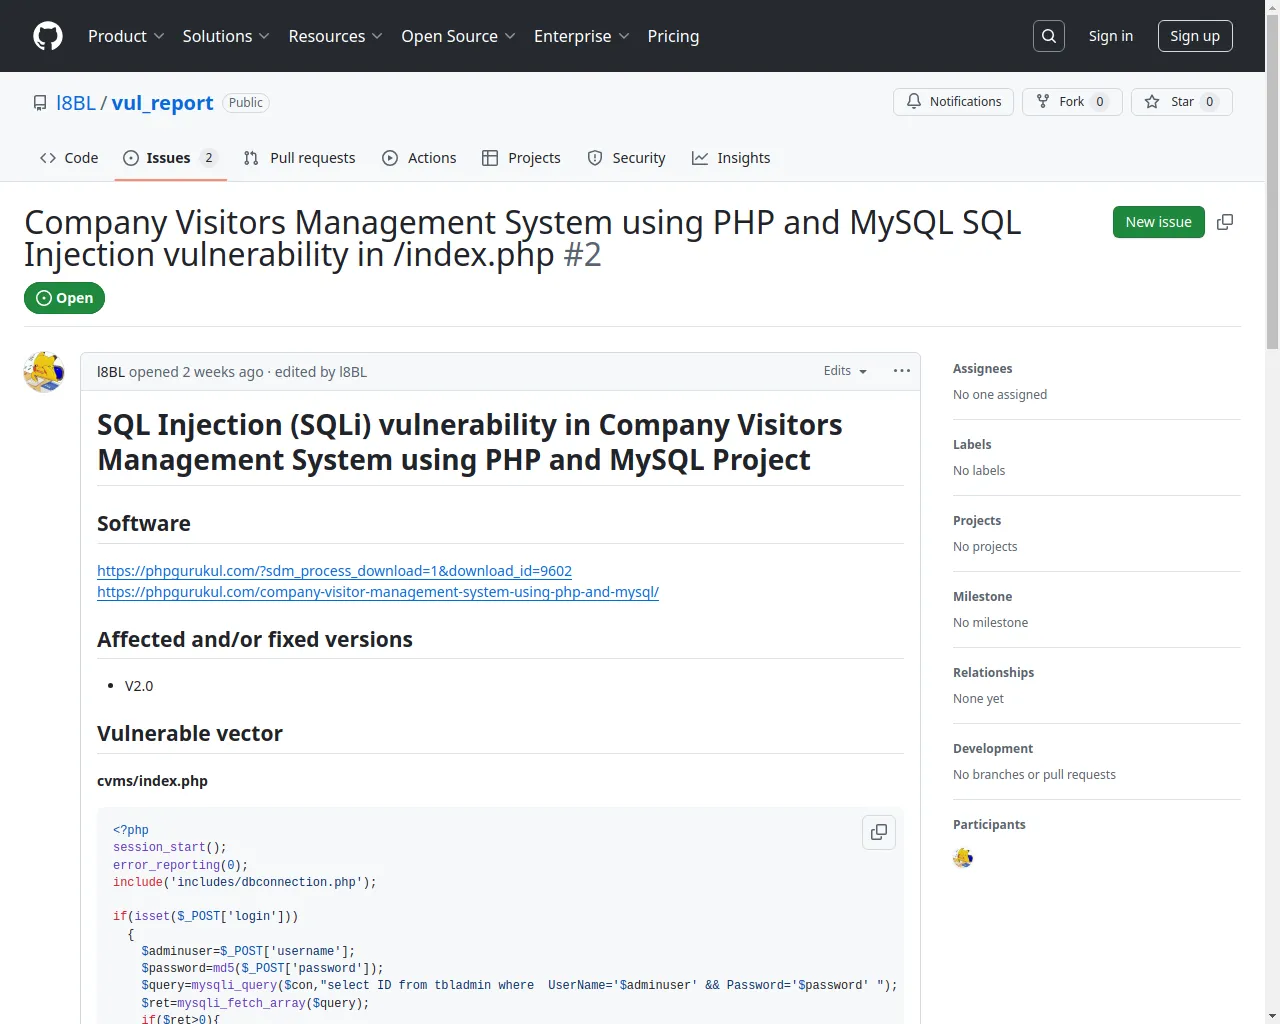Open the search magnifier icon
The height and width of the screenshot is (1024, 1280).
[1049, 36]
